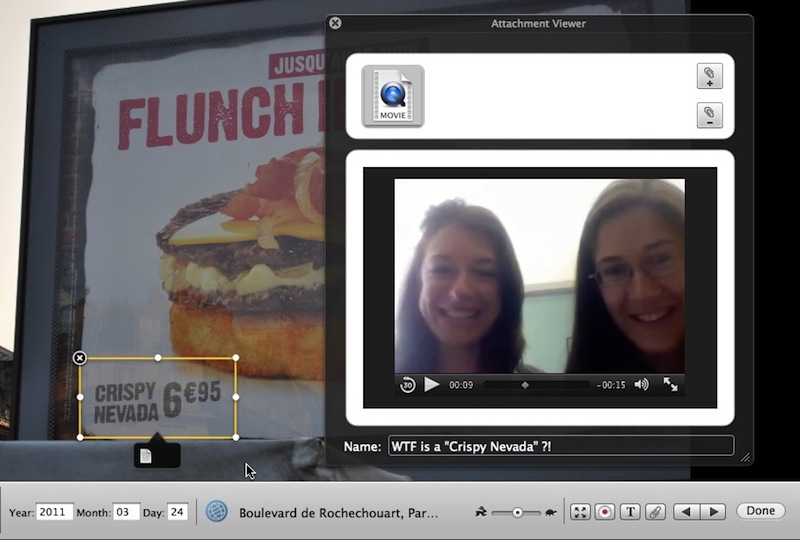Click the remaining time -00:15 display
This screenshot has height=540, width=800.
(611, 385)
